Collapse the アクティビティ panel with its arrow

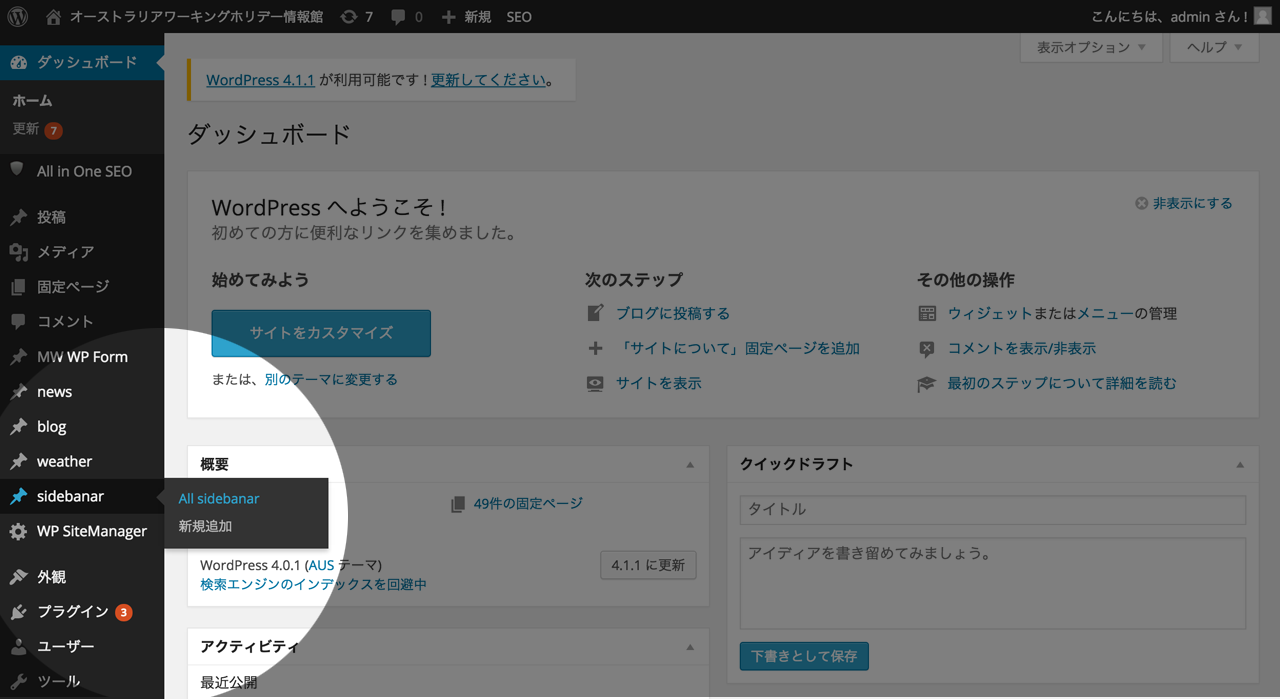click(690, 647)
